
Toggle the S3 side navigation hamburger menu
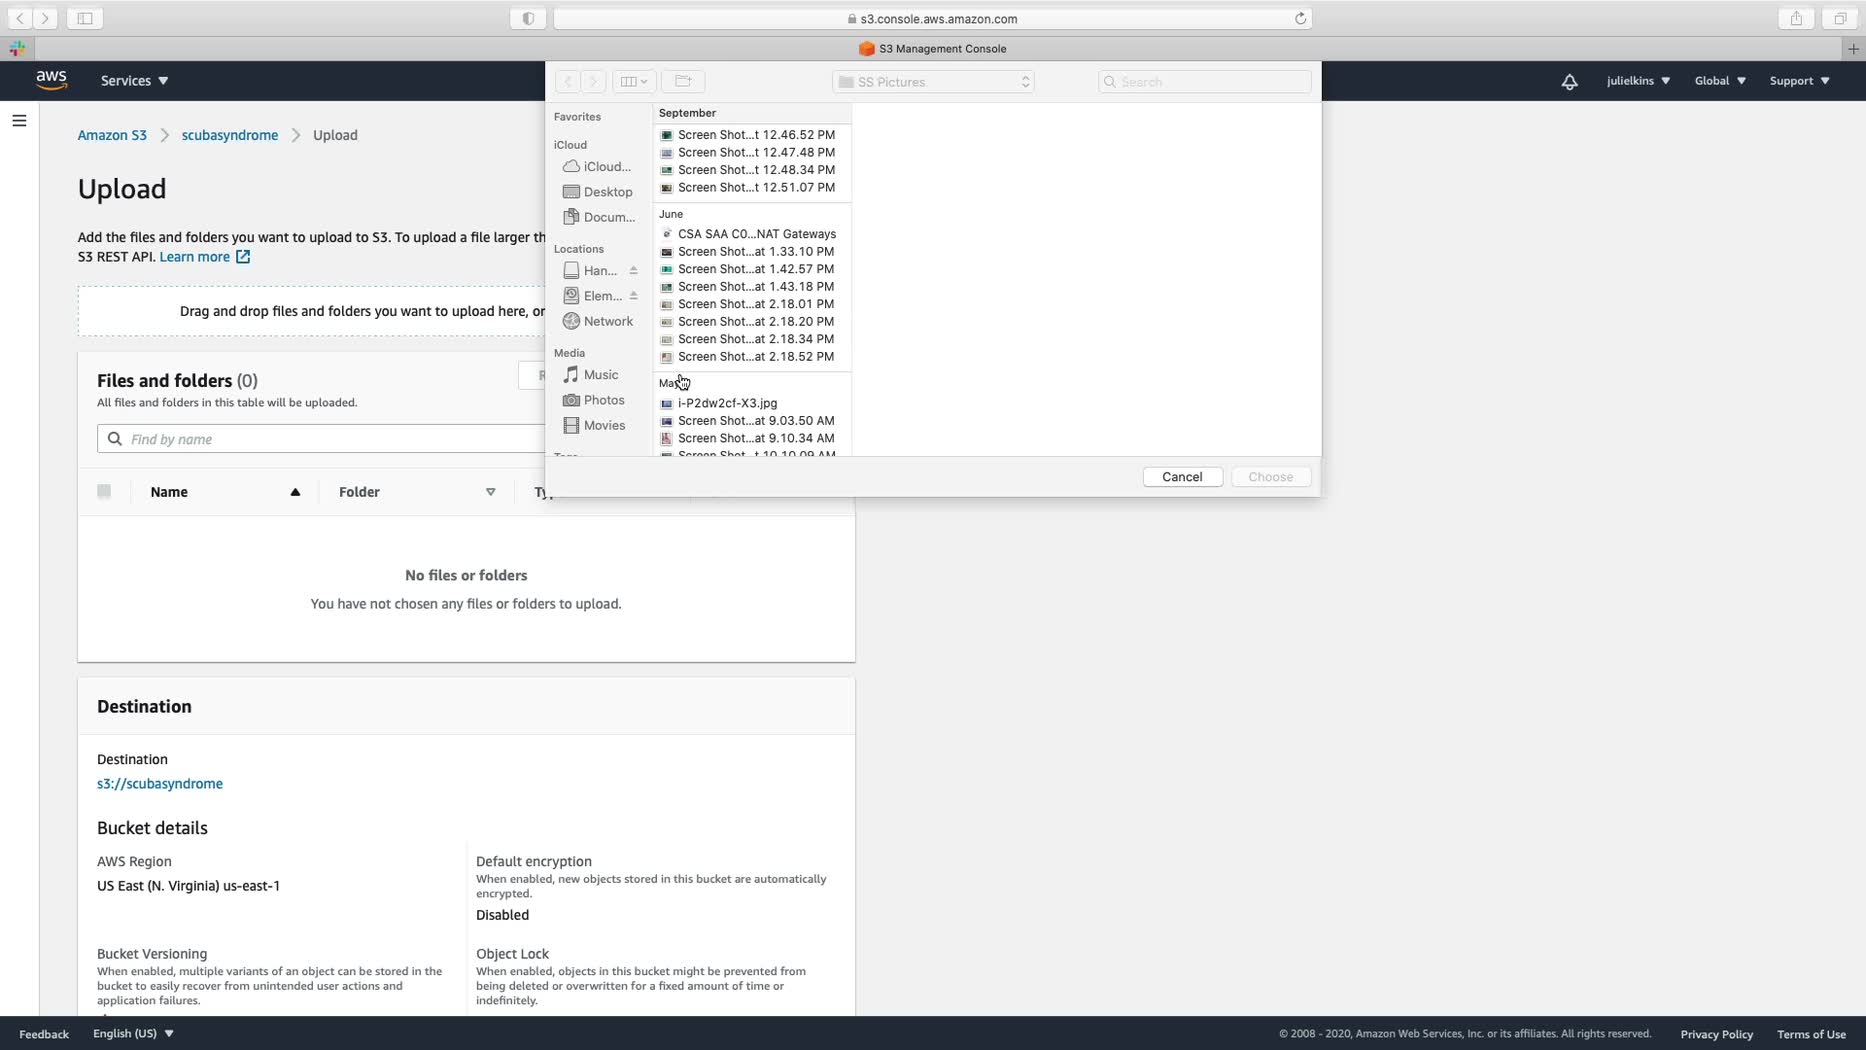click(x=19, y=121)
